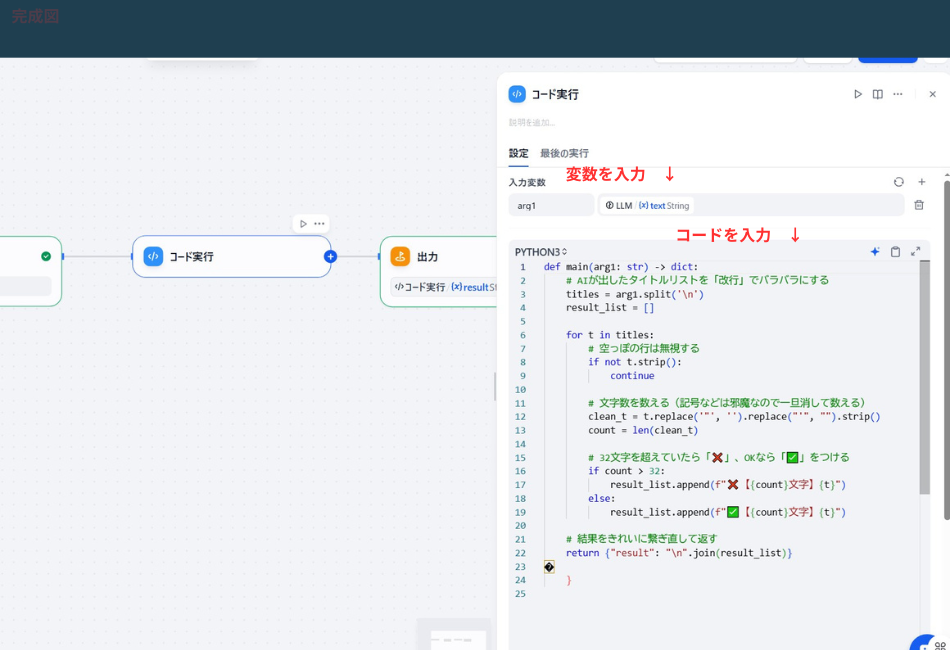Open the three-dot menu in panel header
This screenshot has height=650, width=950.
click(899, 94)
